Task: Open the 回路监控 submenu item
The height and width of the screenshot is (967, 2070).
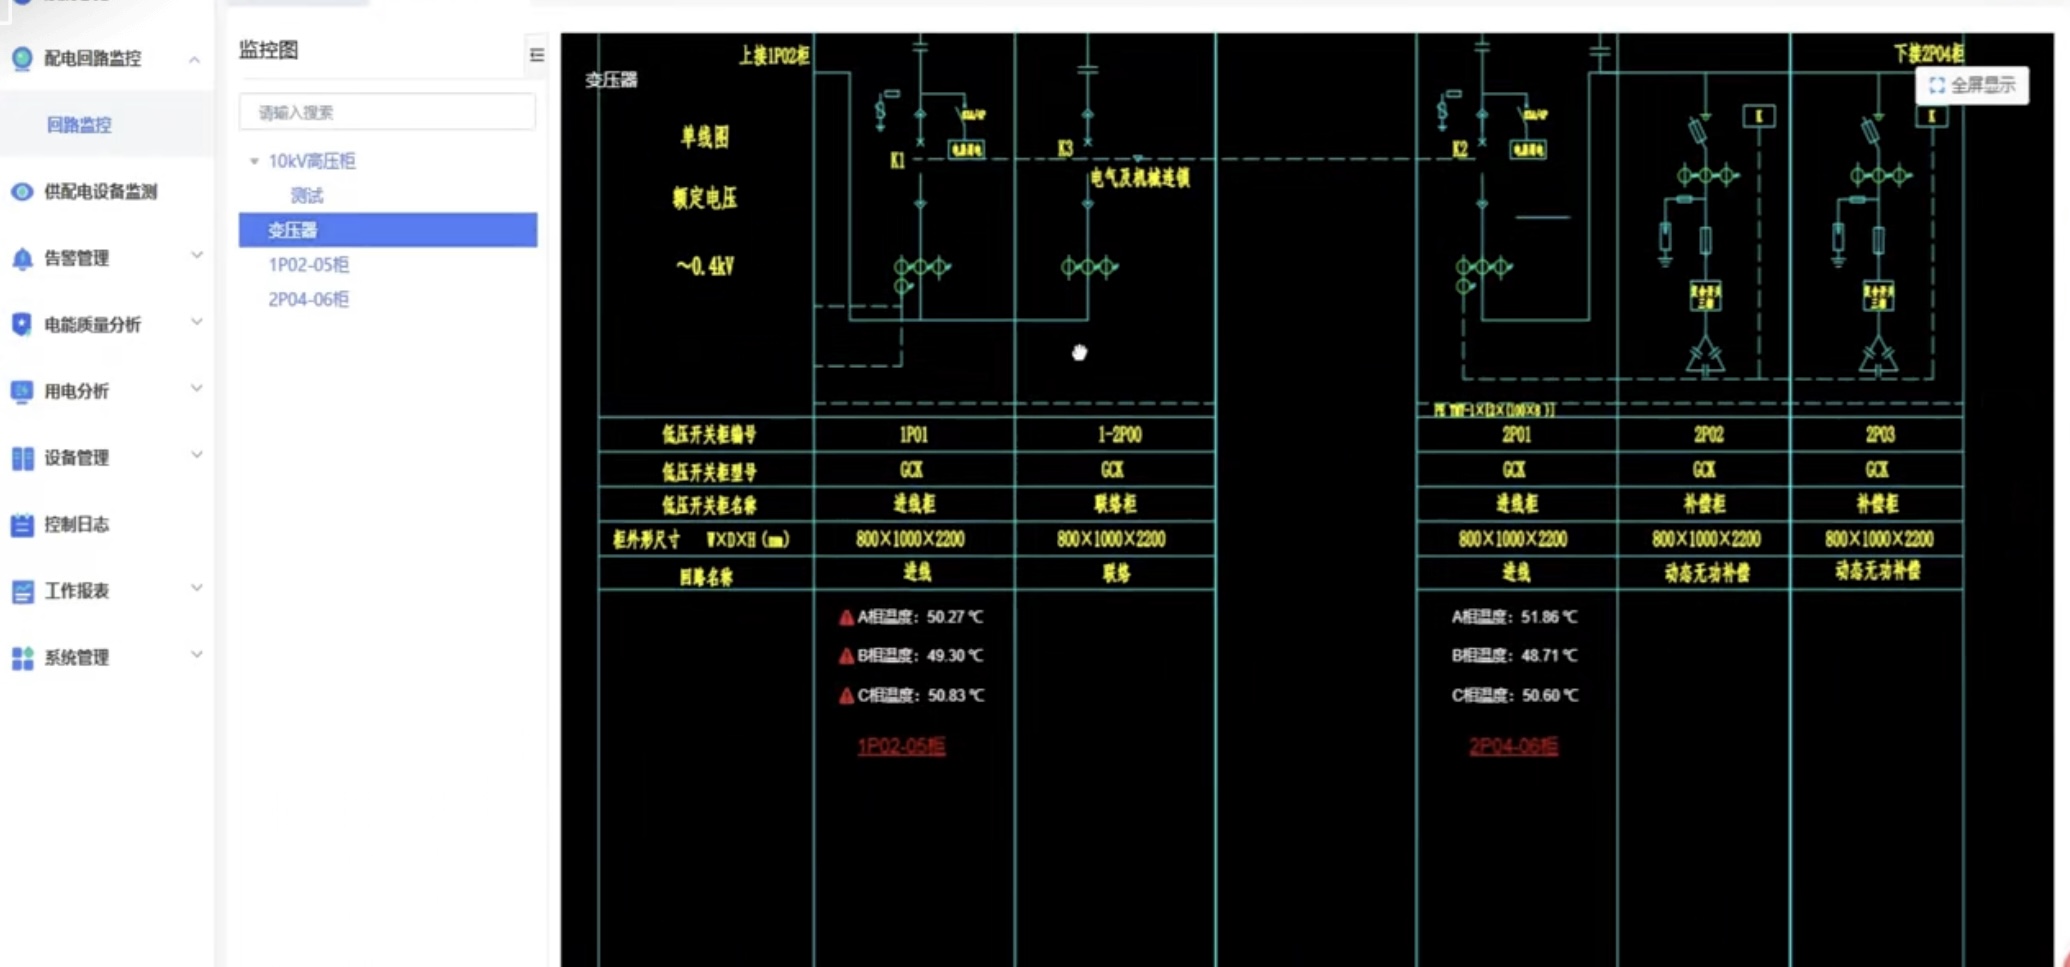Action: coord(79,125)
